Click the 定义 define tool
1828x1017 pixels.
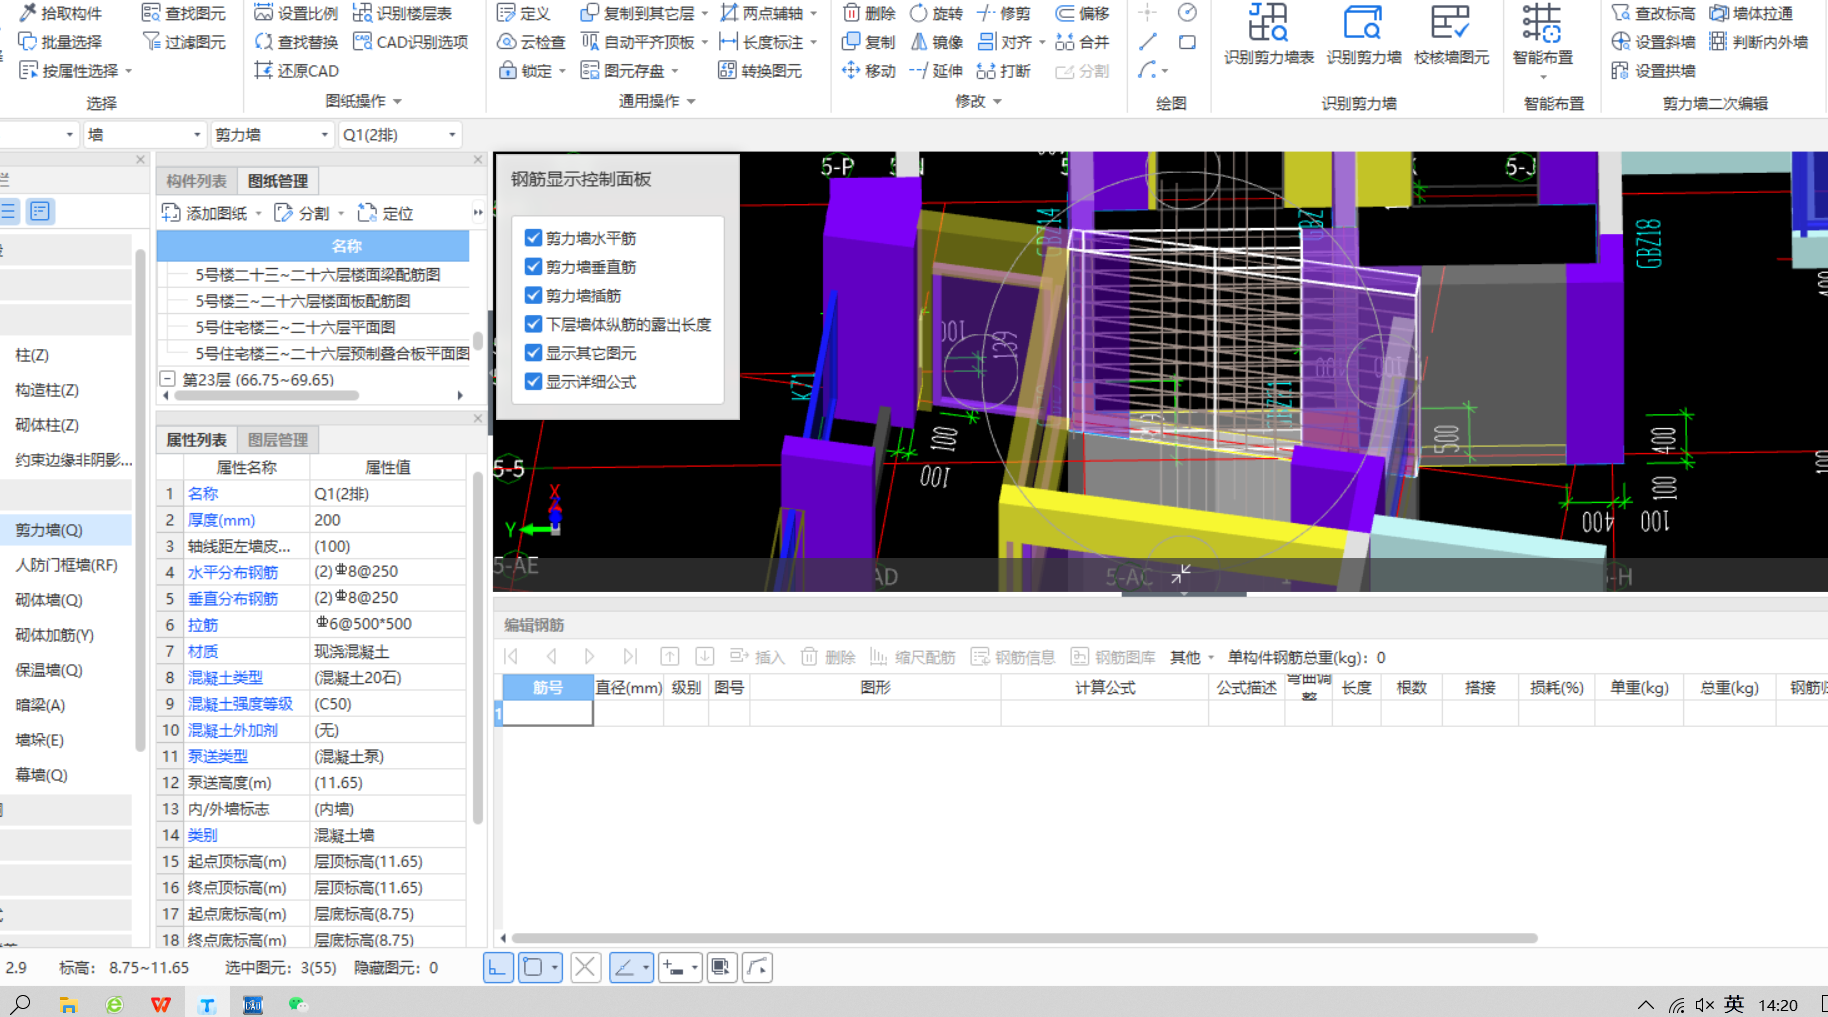click(524, 13)
